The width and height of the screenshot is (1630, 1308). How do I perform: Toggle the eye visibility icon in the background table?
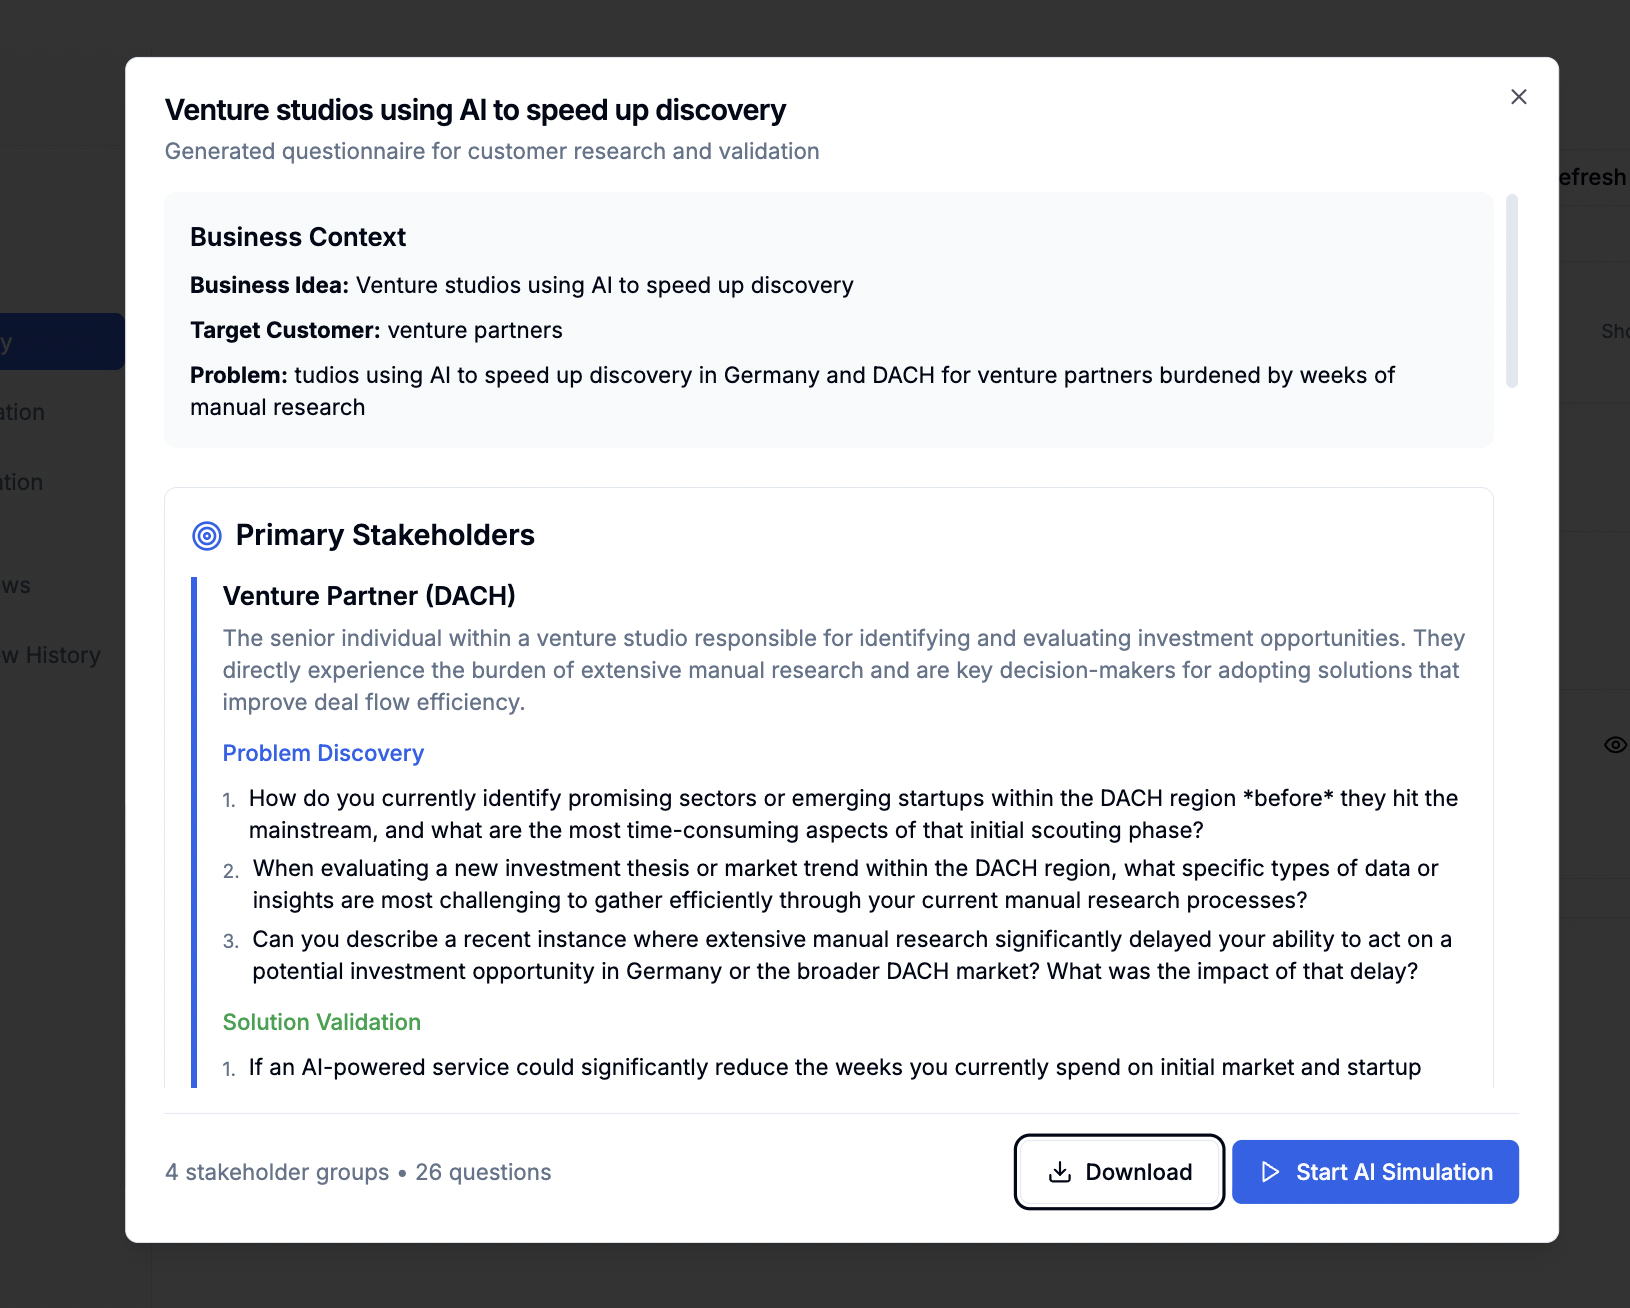(1614, 745)
